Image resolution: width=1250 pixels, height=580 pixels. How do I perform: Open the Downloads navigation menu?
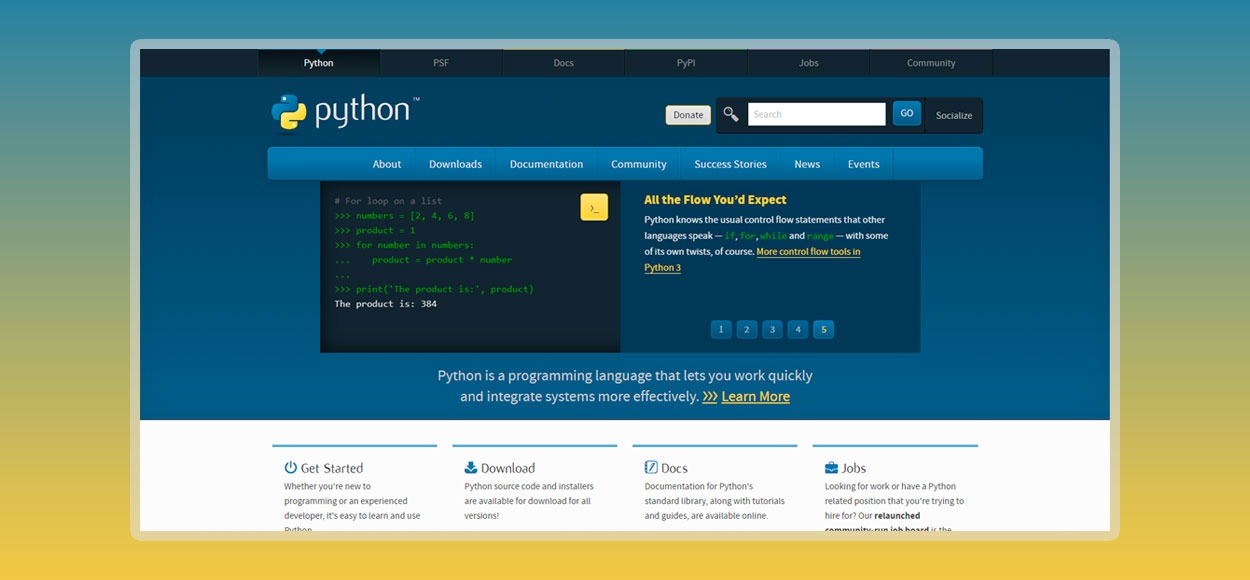(455, 164)
